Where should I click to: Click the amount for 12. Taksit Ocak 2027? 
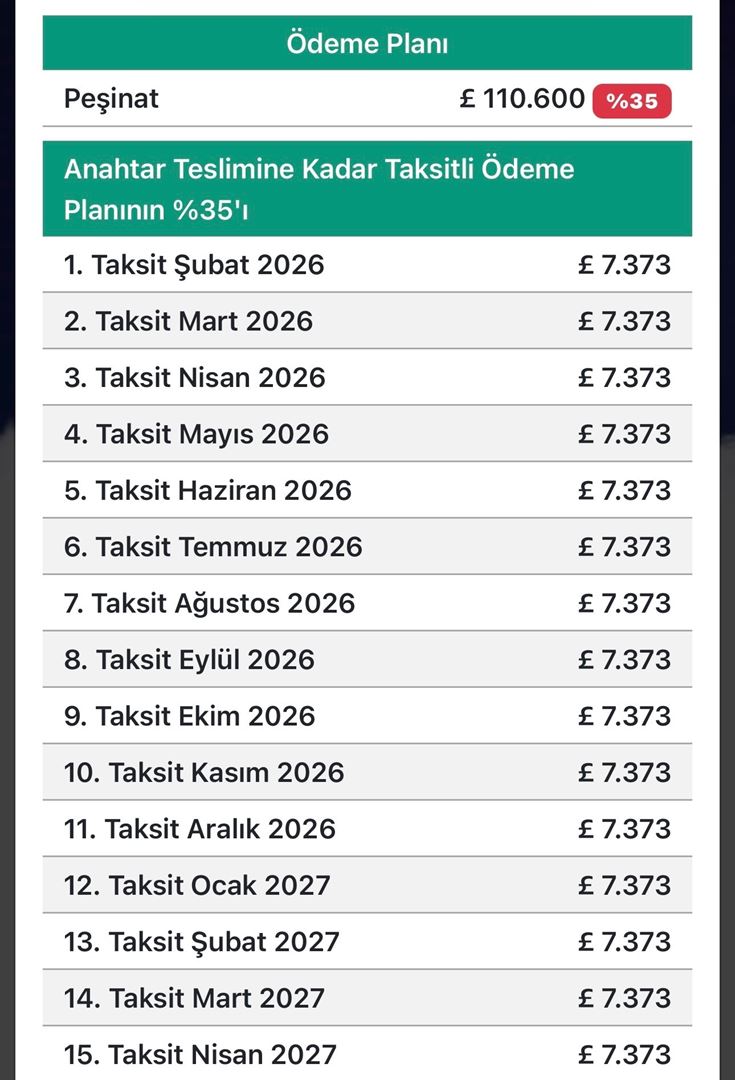coord(624,885)
